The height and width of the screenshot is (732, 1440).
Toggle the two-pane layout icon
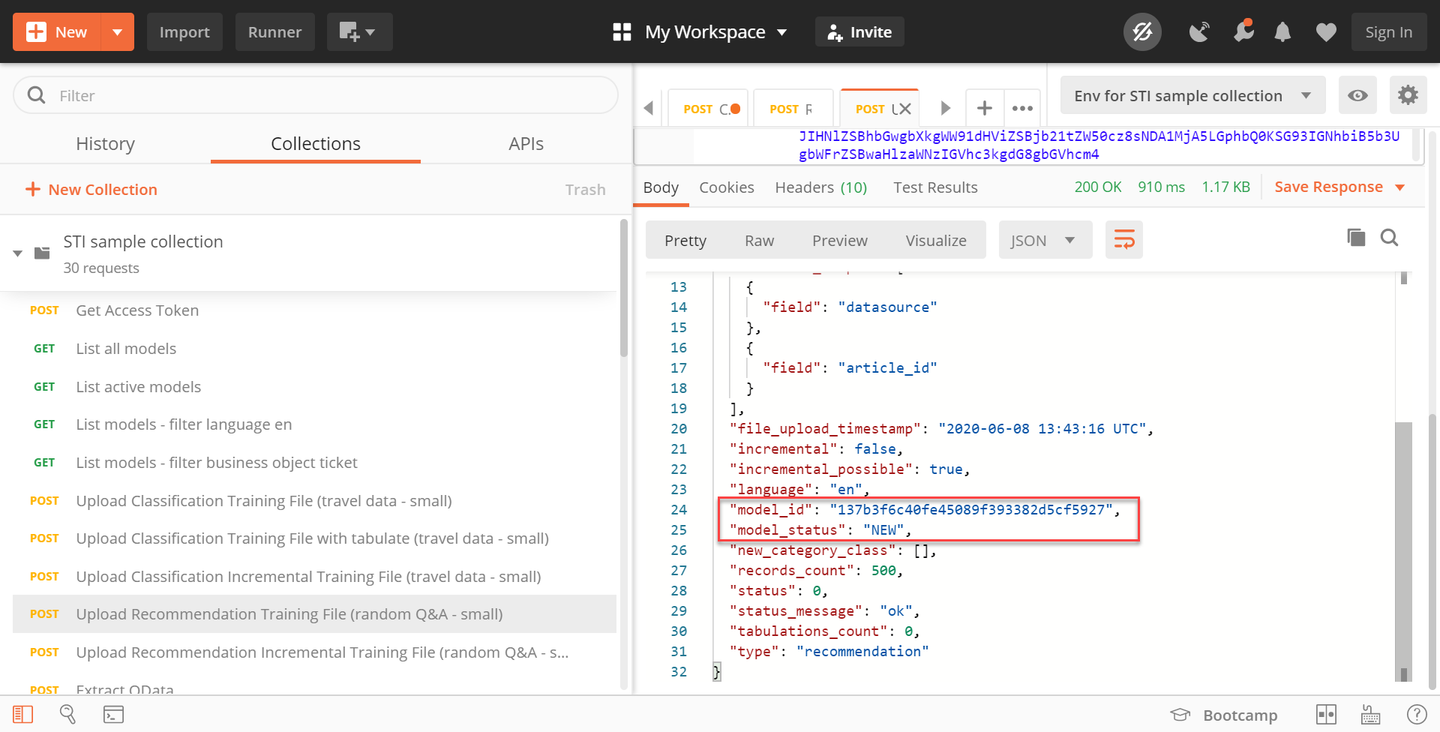pos(1326,714)
